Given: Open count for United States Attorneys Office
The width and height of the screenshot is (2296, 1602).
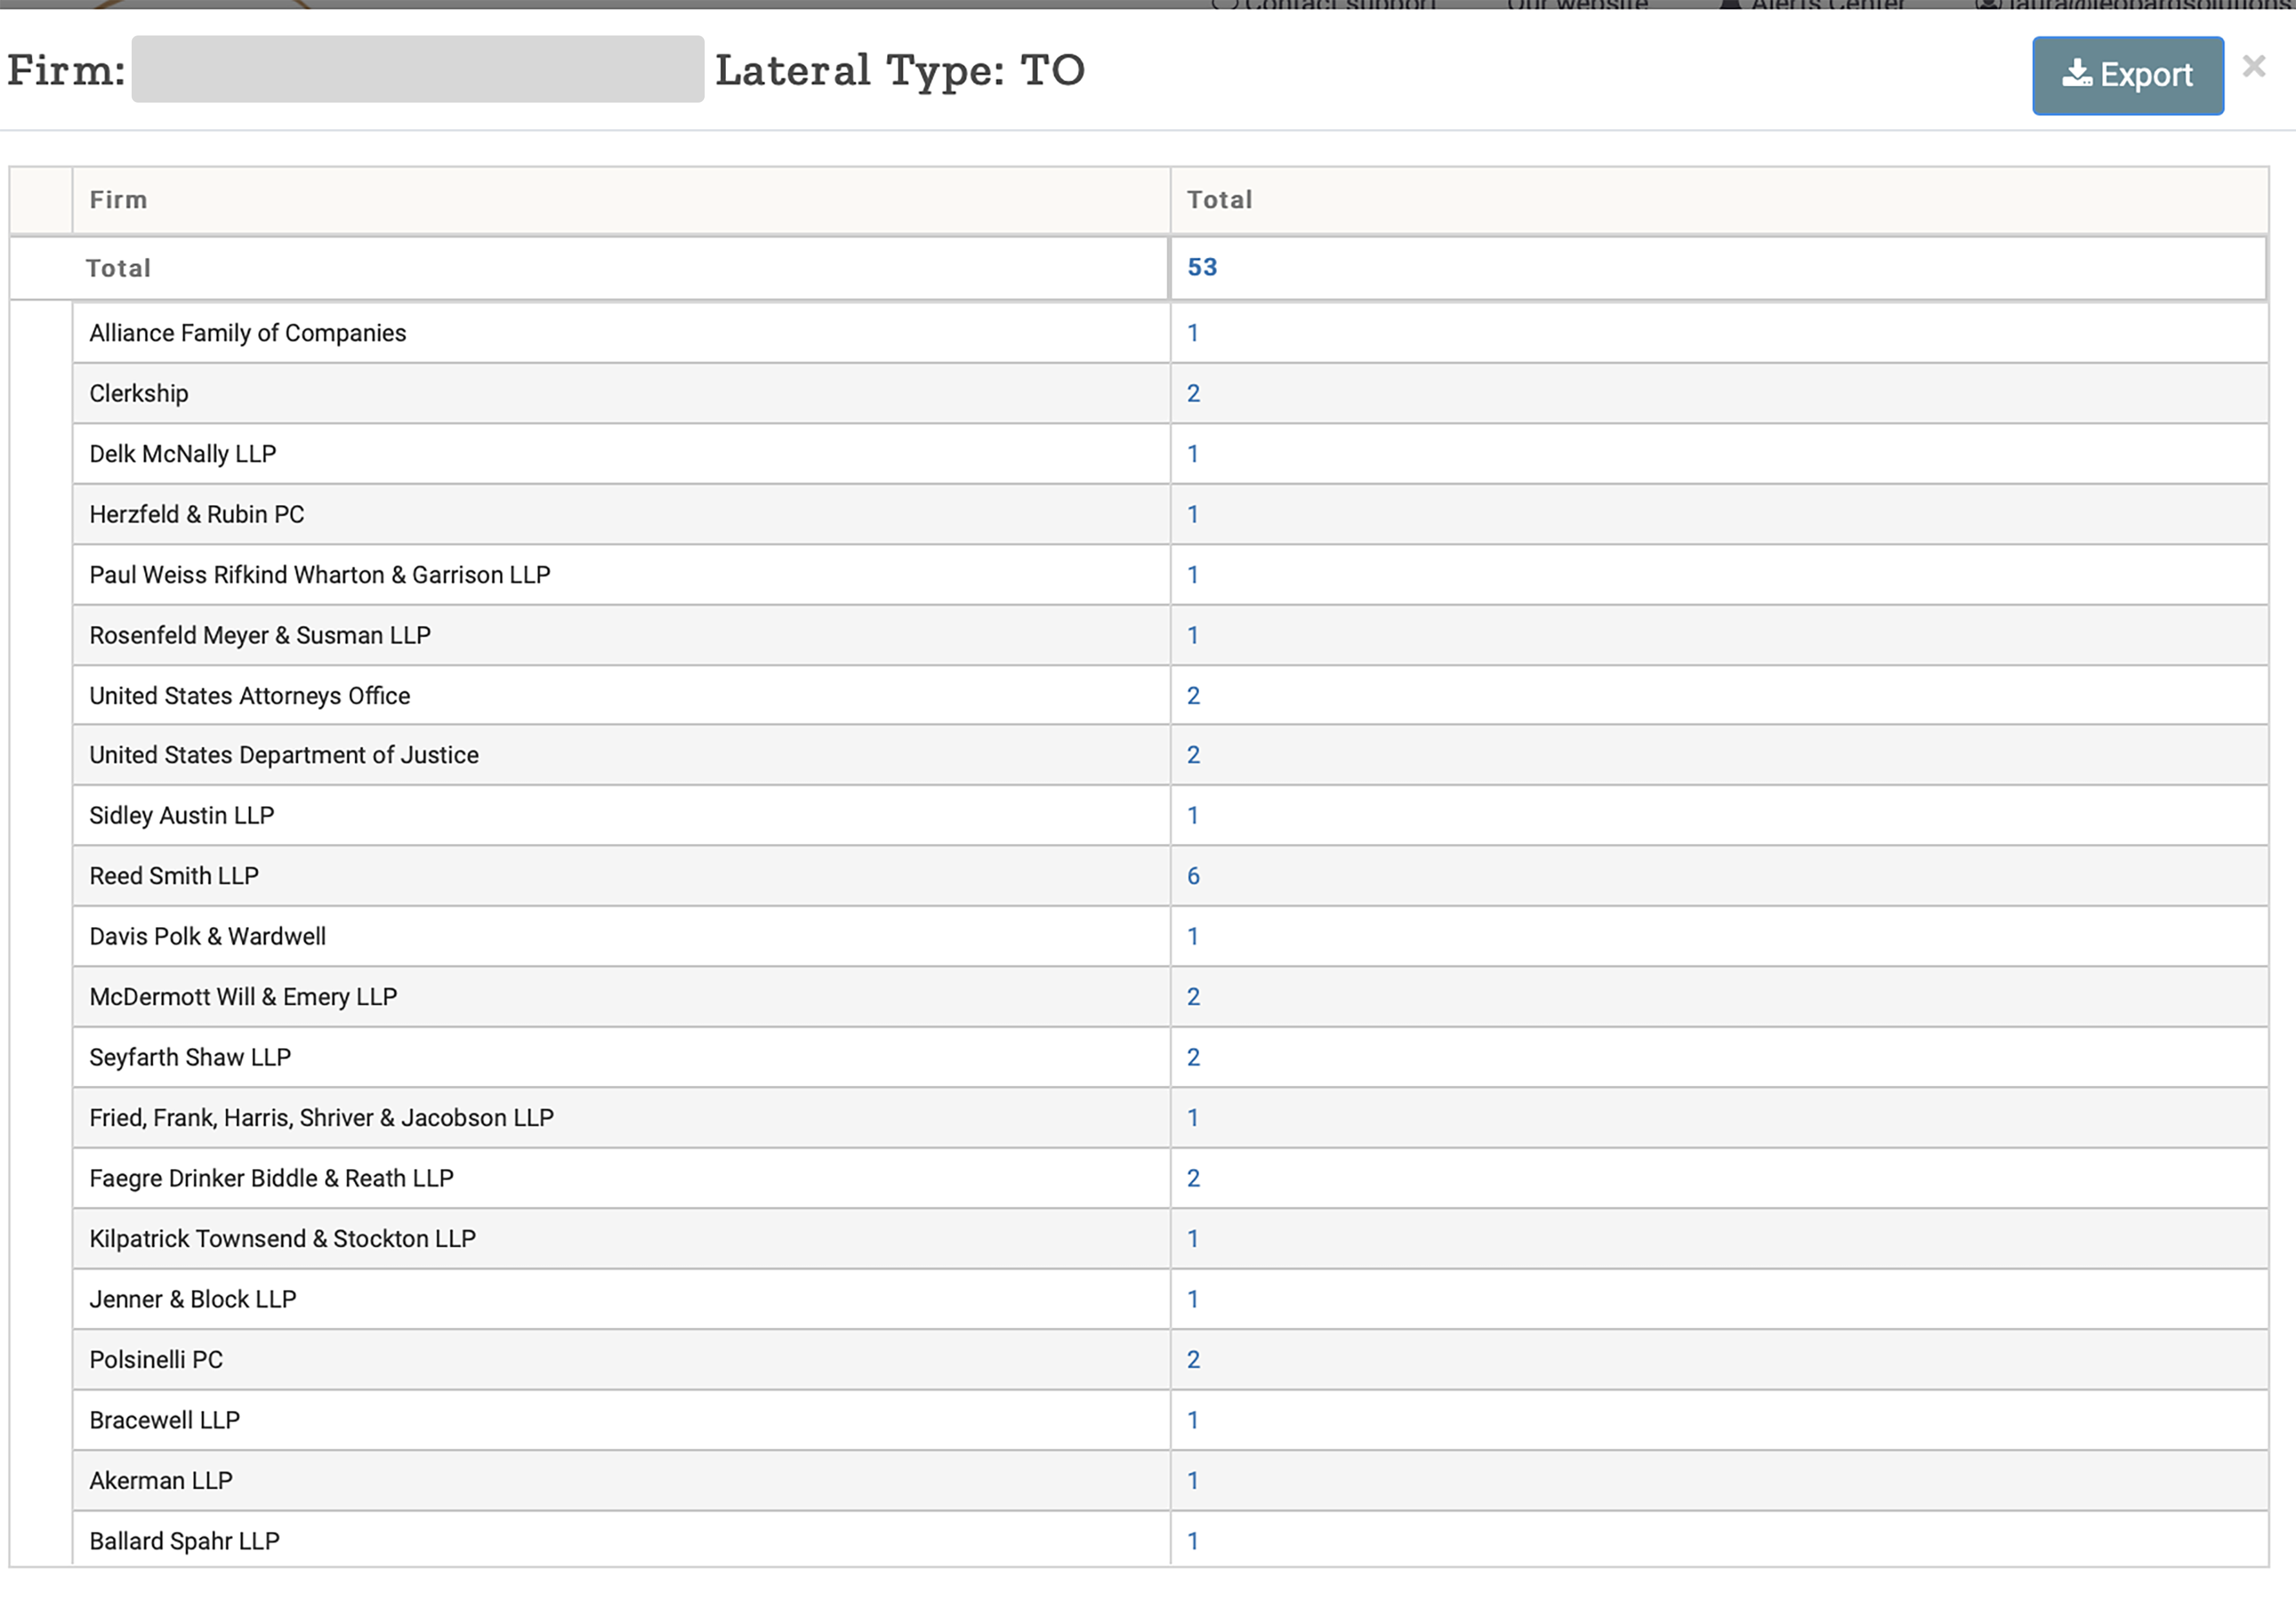Looking at the screenshot, I should point(1193,696).
